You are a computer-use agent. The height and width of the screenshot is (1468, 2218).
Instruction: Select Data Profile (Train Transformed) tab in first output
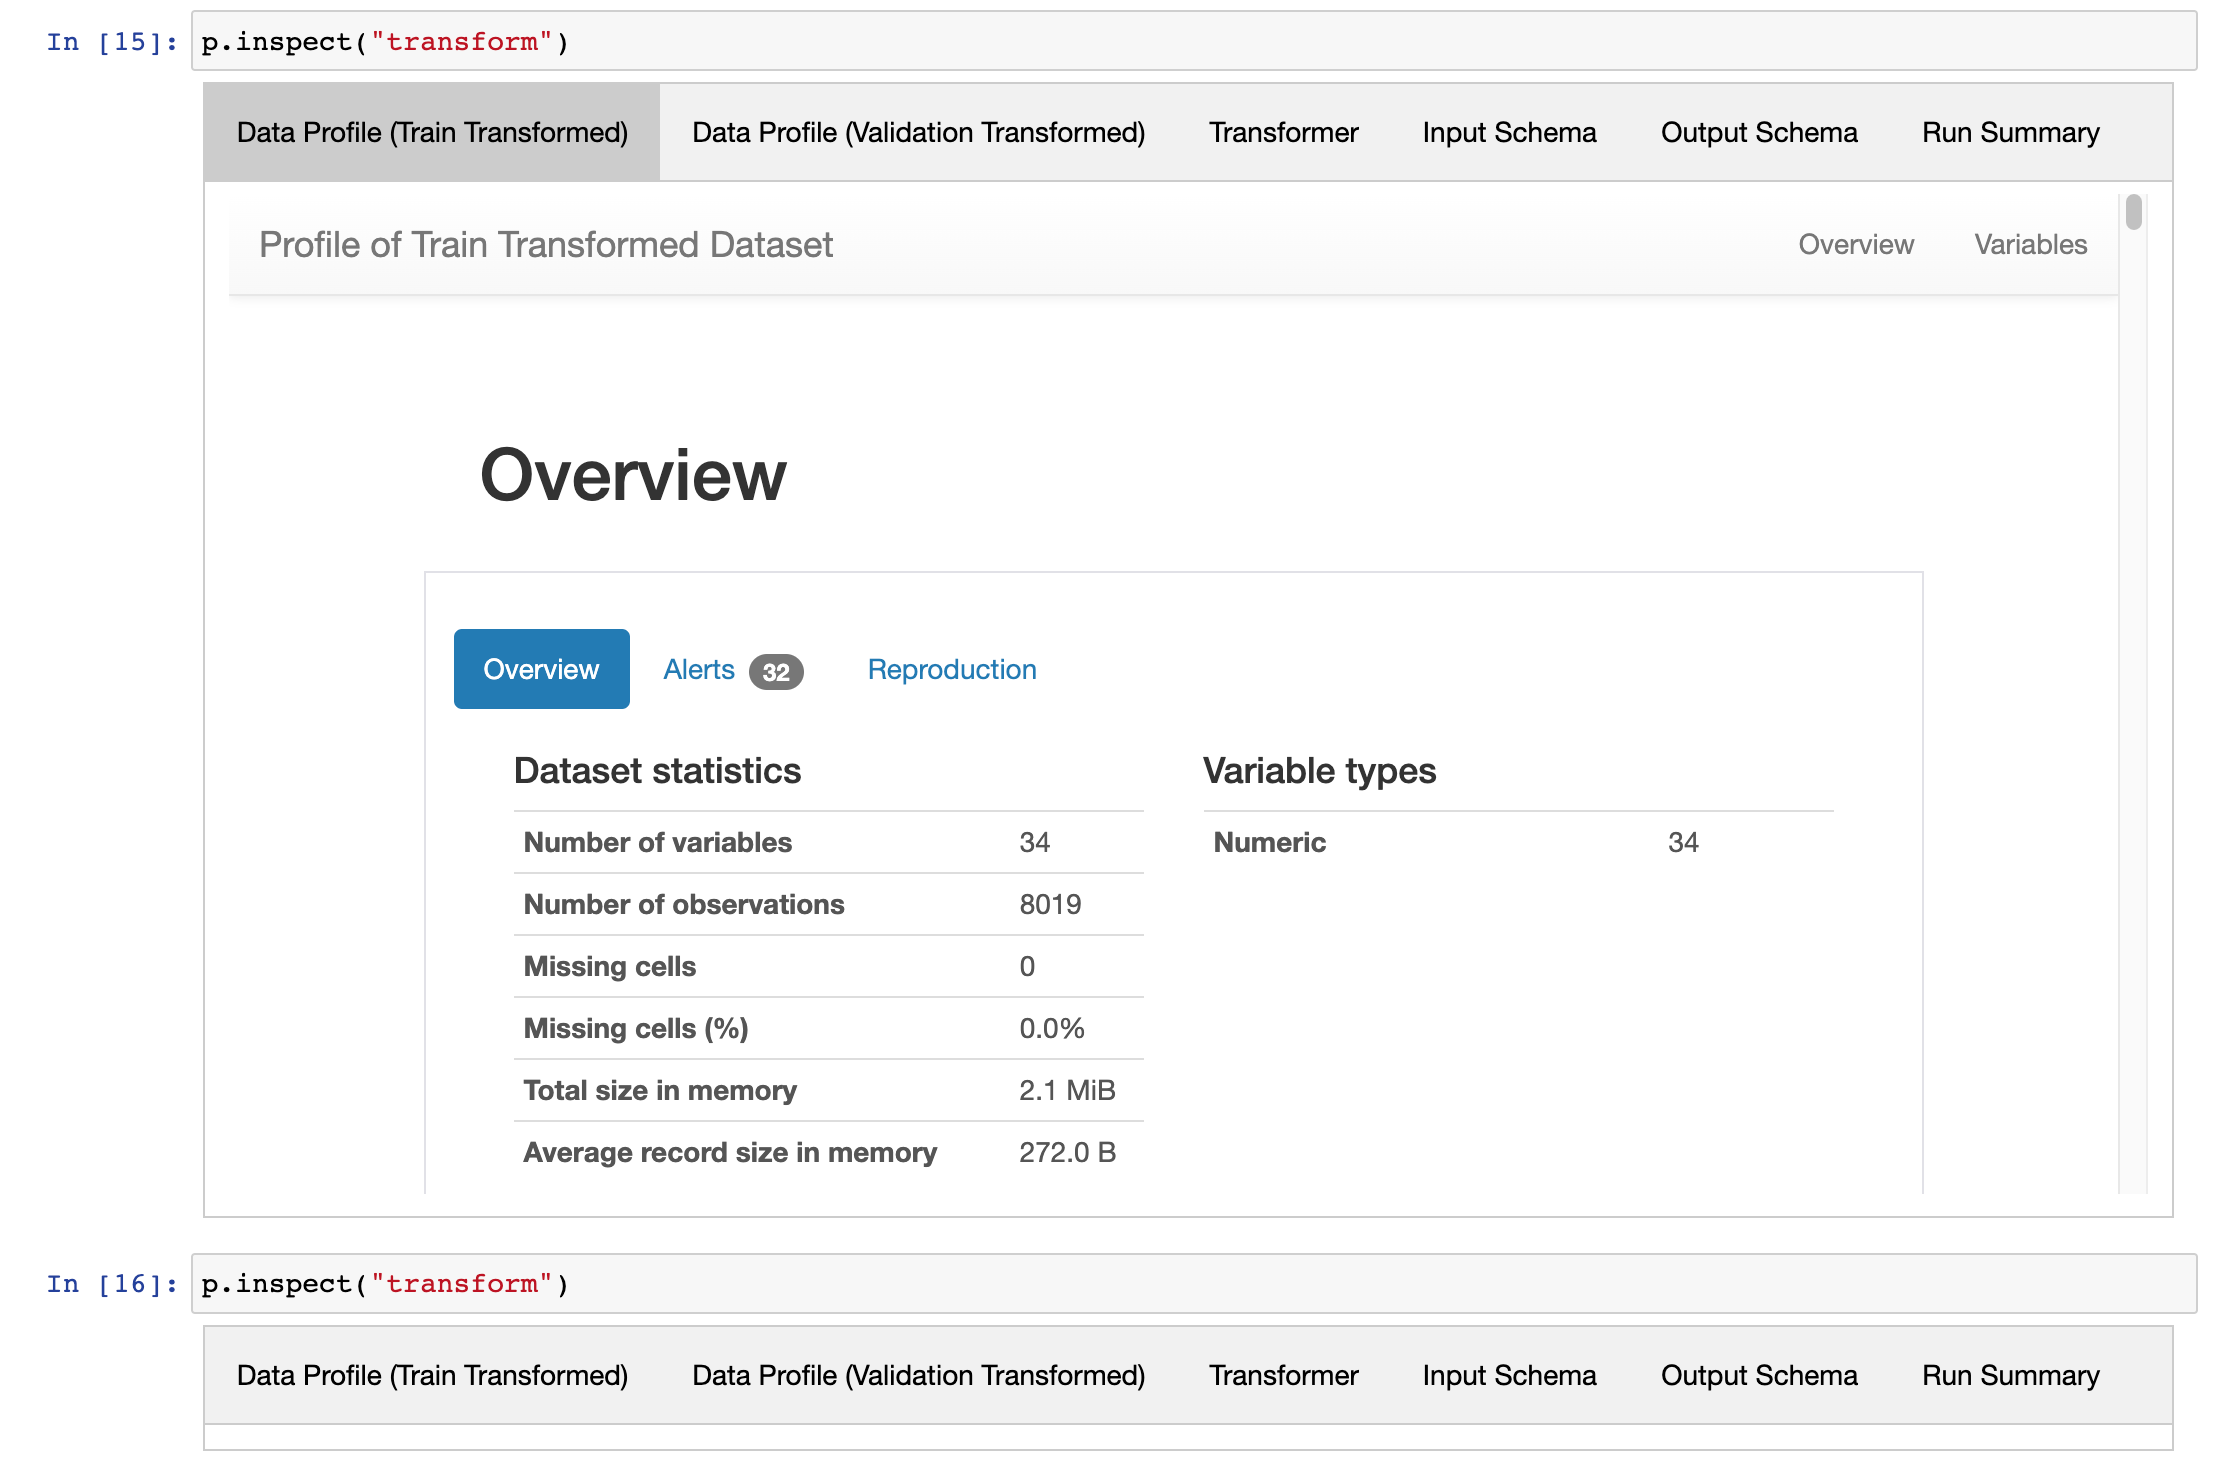(x=432, y=132)
